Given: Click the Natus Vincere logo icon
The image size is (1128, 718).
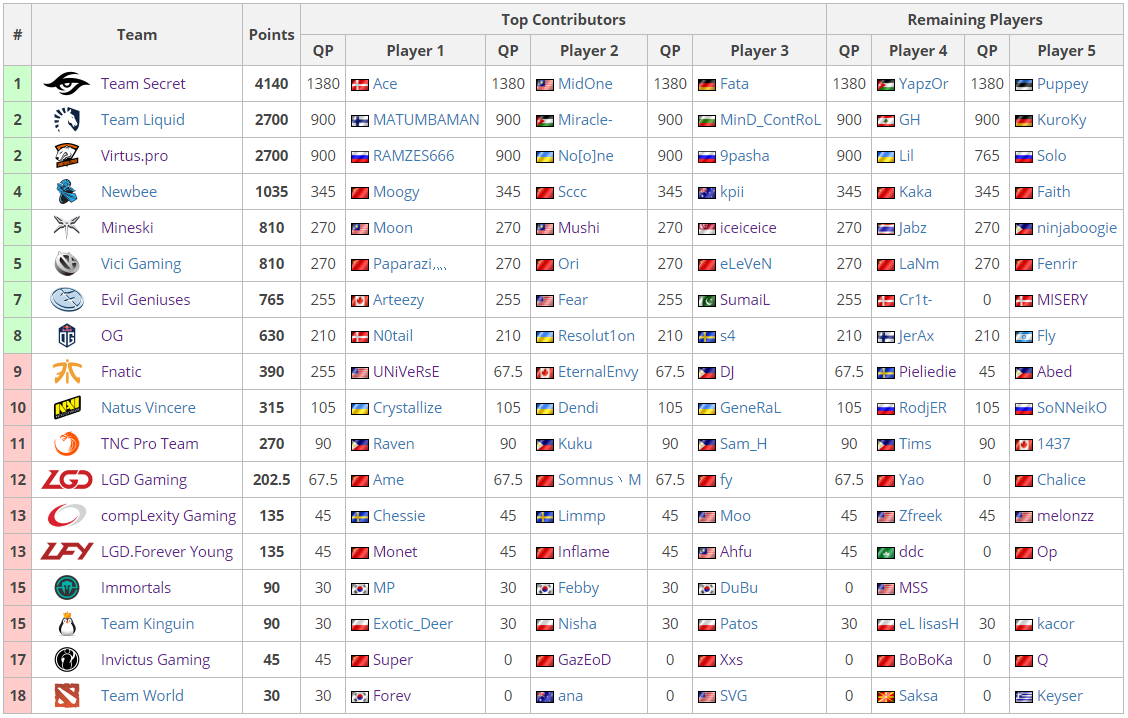Looking at the screenshot, I should click(67, 408).
